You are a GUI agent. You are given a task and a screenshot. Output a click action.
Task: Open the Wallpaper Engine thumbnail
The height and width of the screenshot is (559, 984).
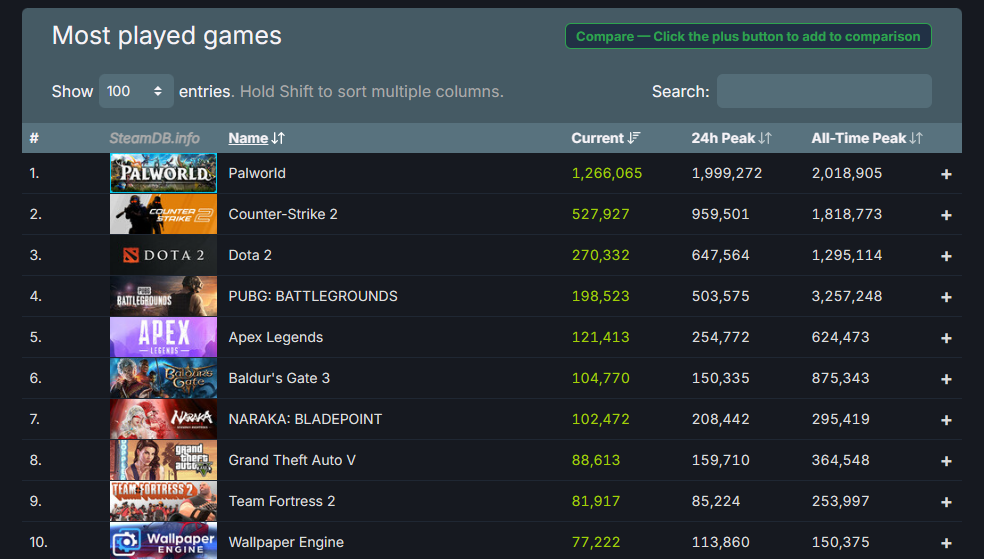[163, 541]
